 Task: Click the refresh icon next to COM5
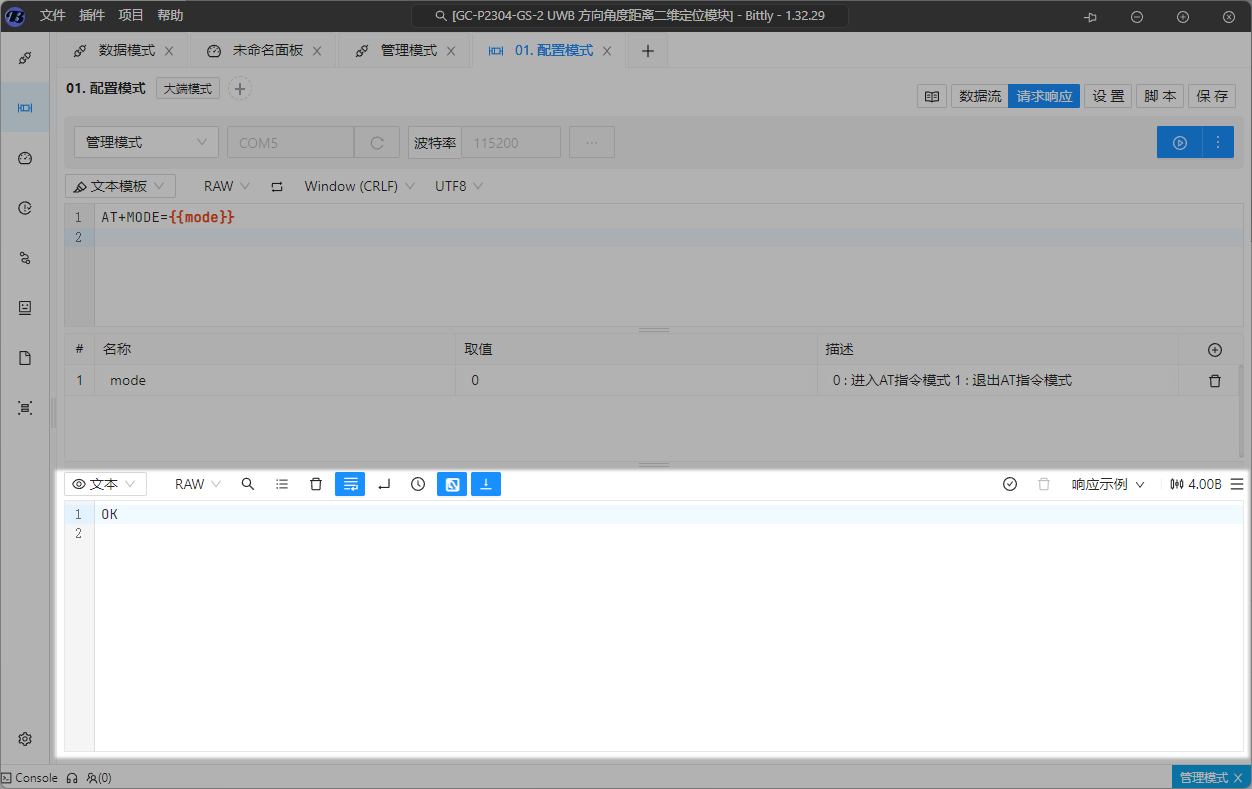pos(377,143)
